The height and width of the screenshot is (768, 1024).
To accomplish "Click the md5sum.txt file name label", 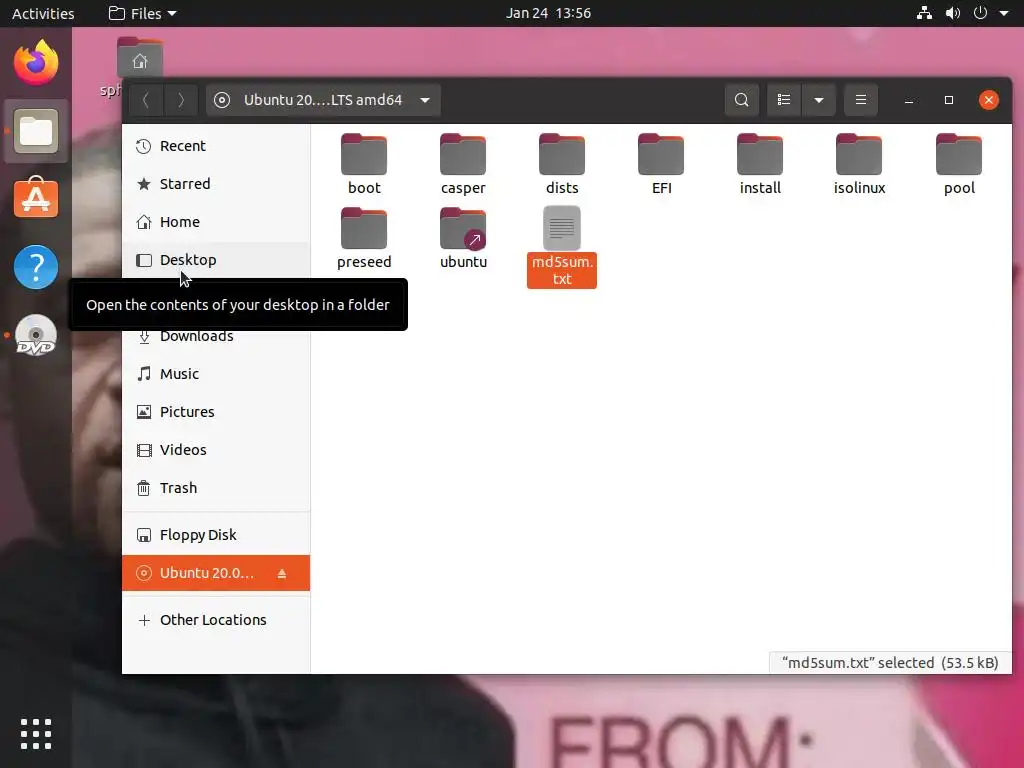I will coord(562,270).
